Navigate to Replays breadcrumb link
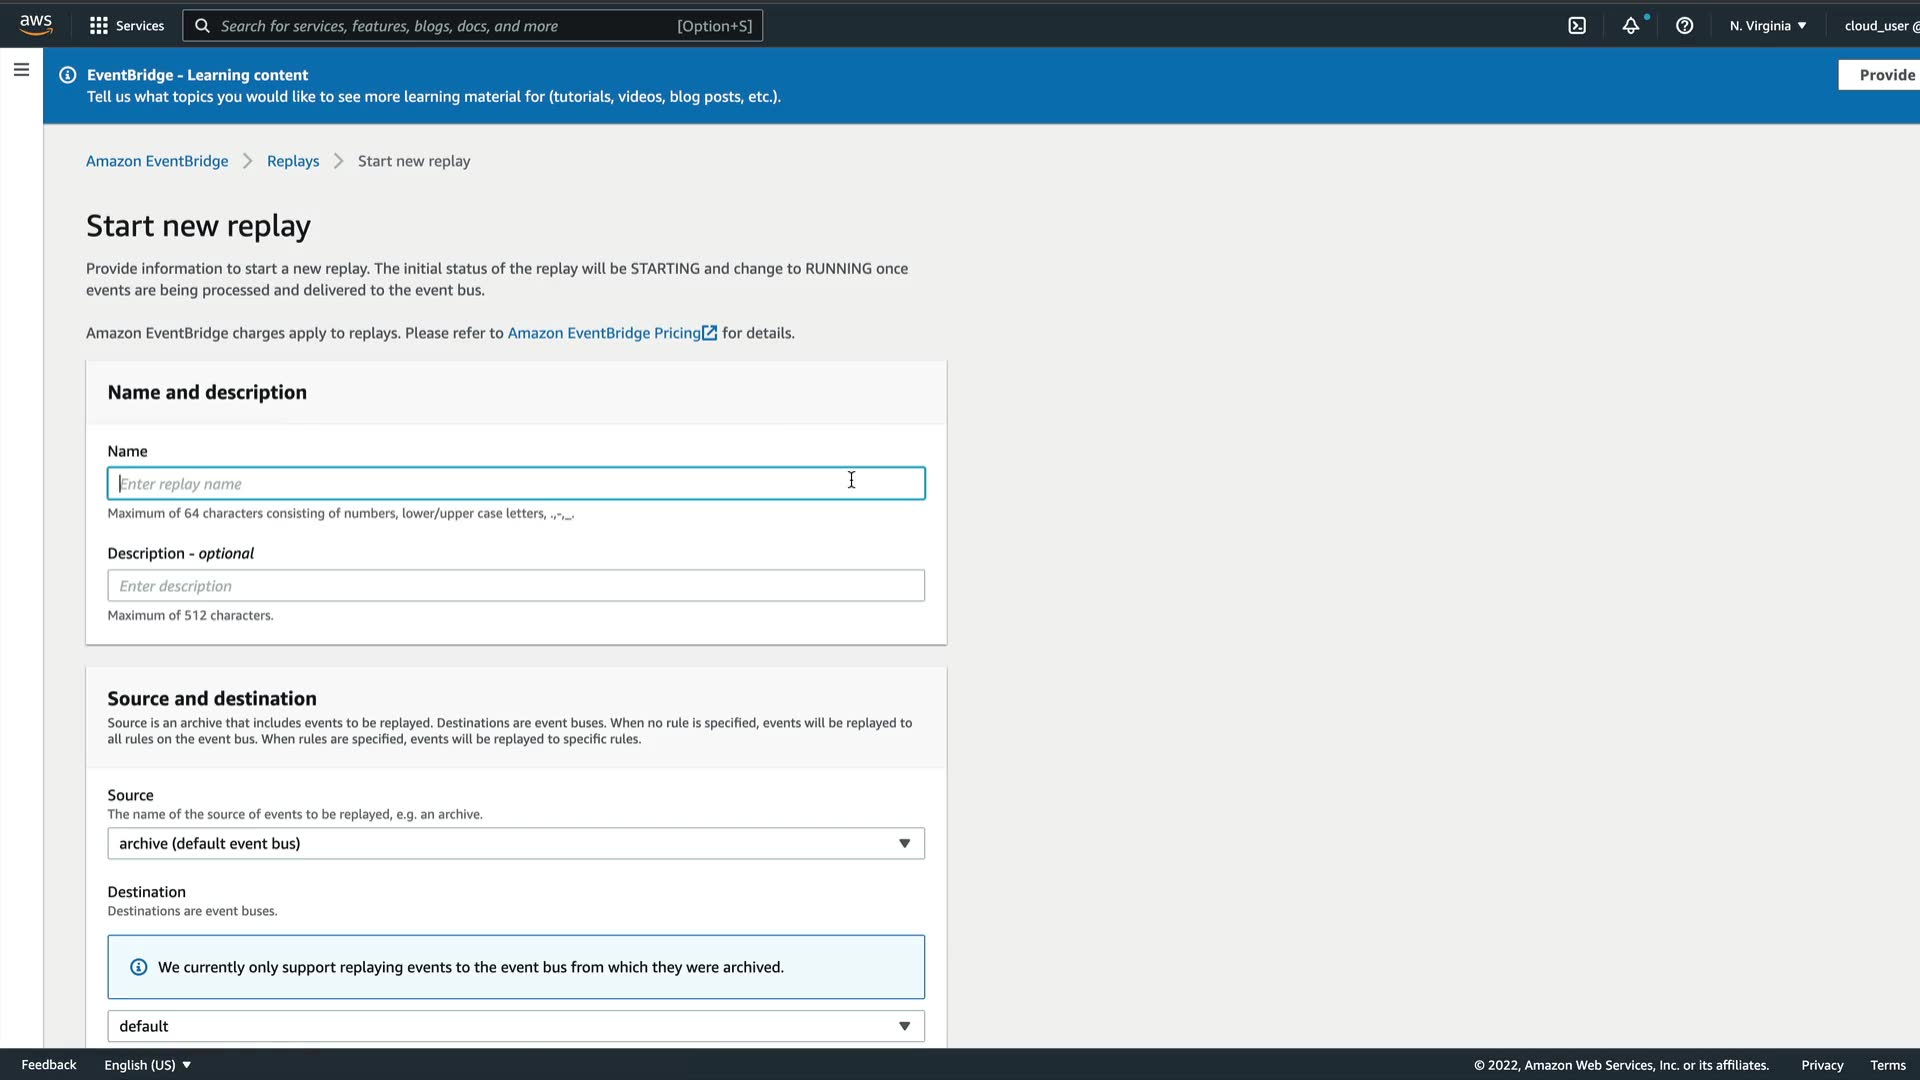 (293, 161)
